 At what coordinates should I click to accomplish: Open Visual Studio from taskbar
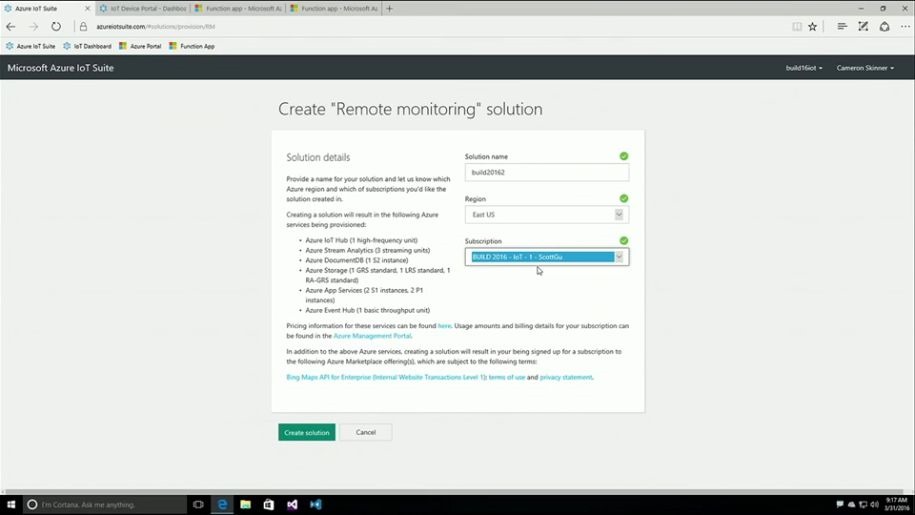pos(292,505)
